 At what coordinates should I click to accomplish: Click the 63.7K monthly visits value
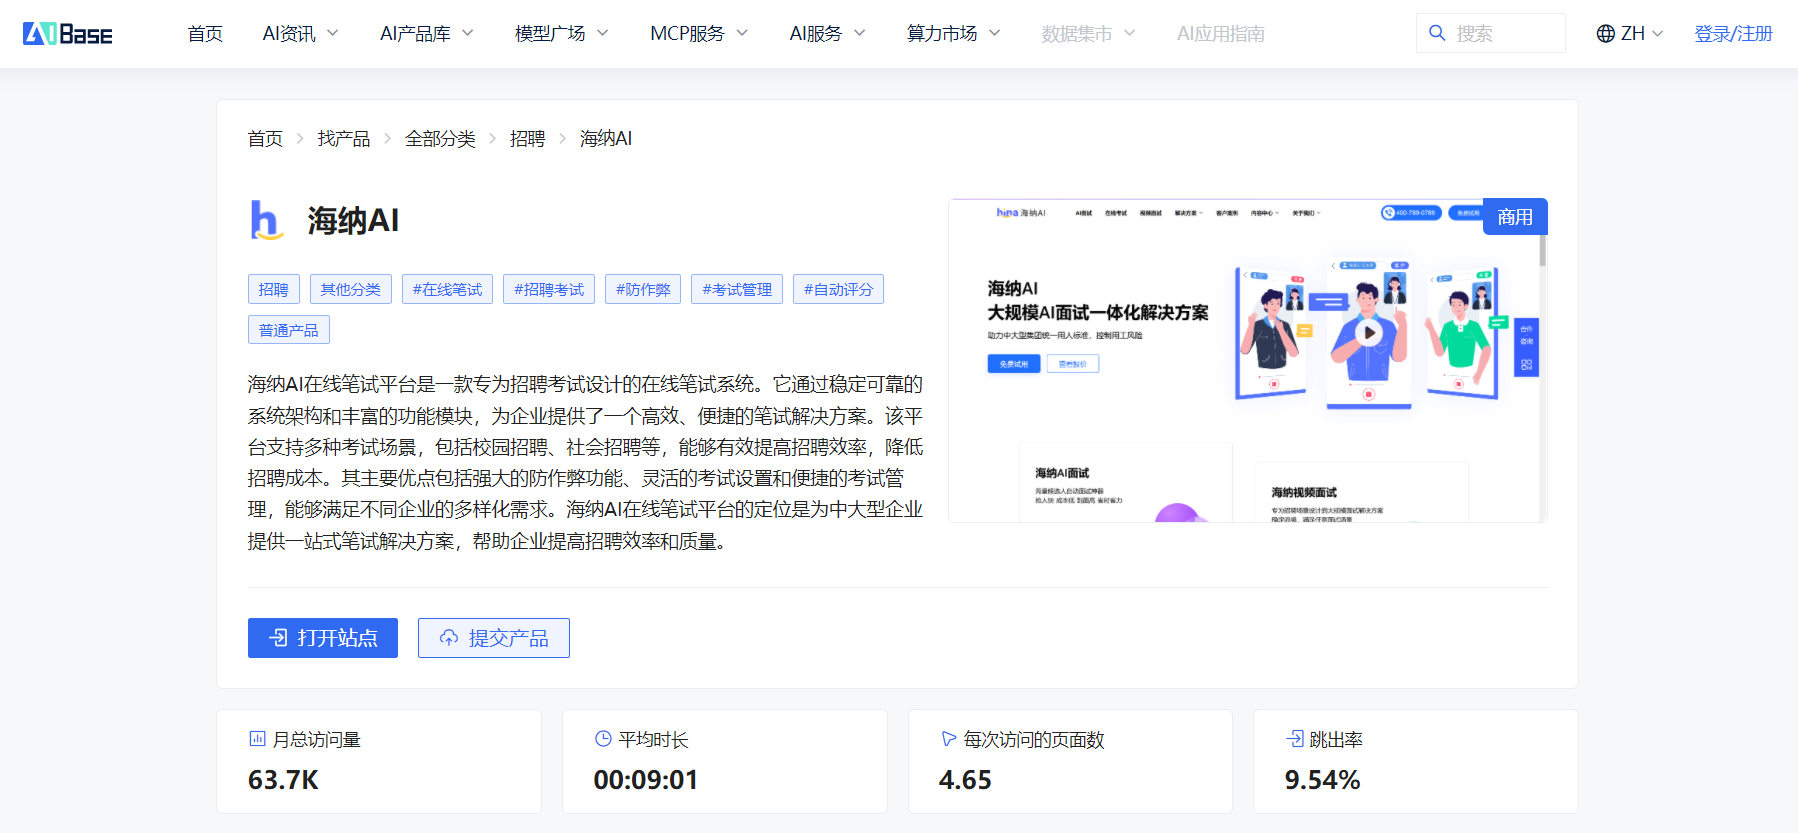tap(283, 780)
